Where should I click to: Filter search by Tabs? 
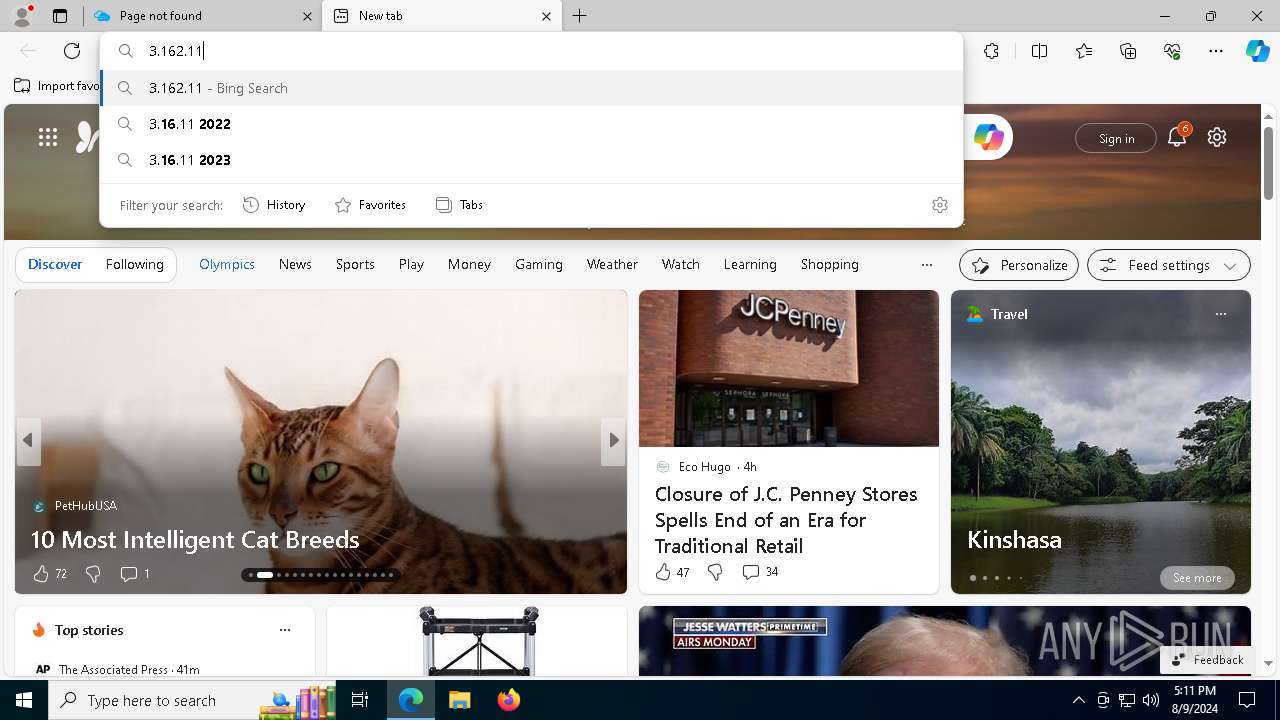pos(459,204)
